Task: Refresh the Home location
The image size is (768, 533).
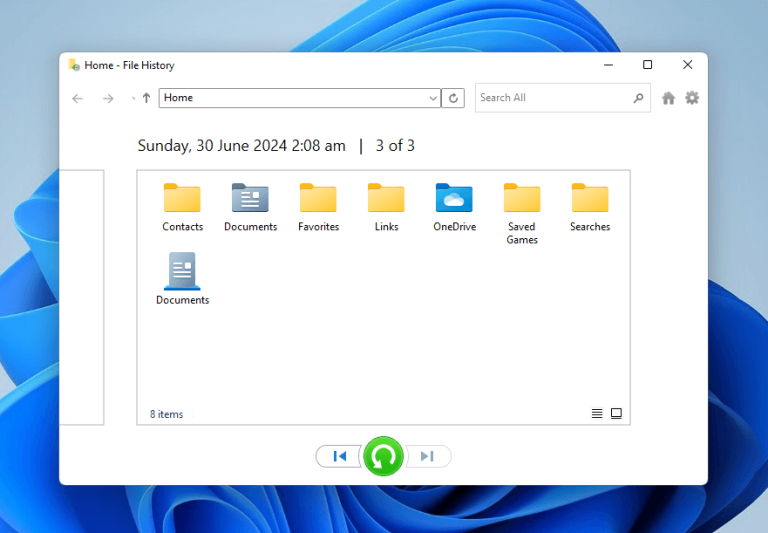Action: (453, 98)
